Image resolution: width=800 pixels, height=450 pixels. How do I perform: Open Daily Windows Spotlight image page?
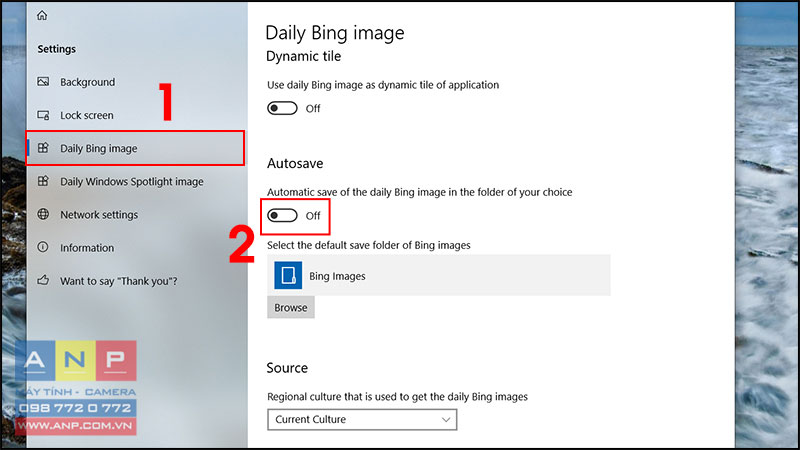[x=135, y=182]
